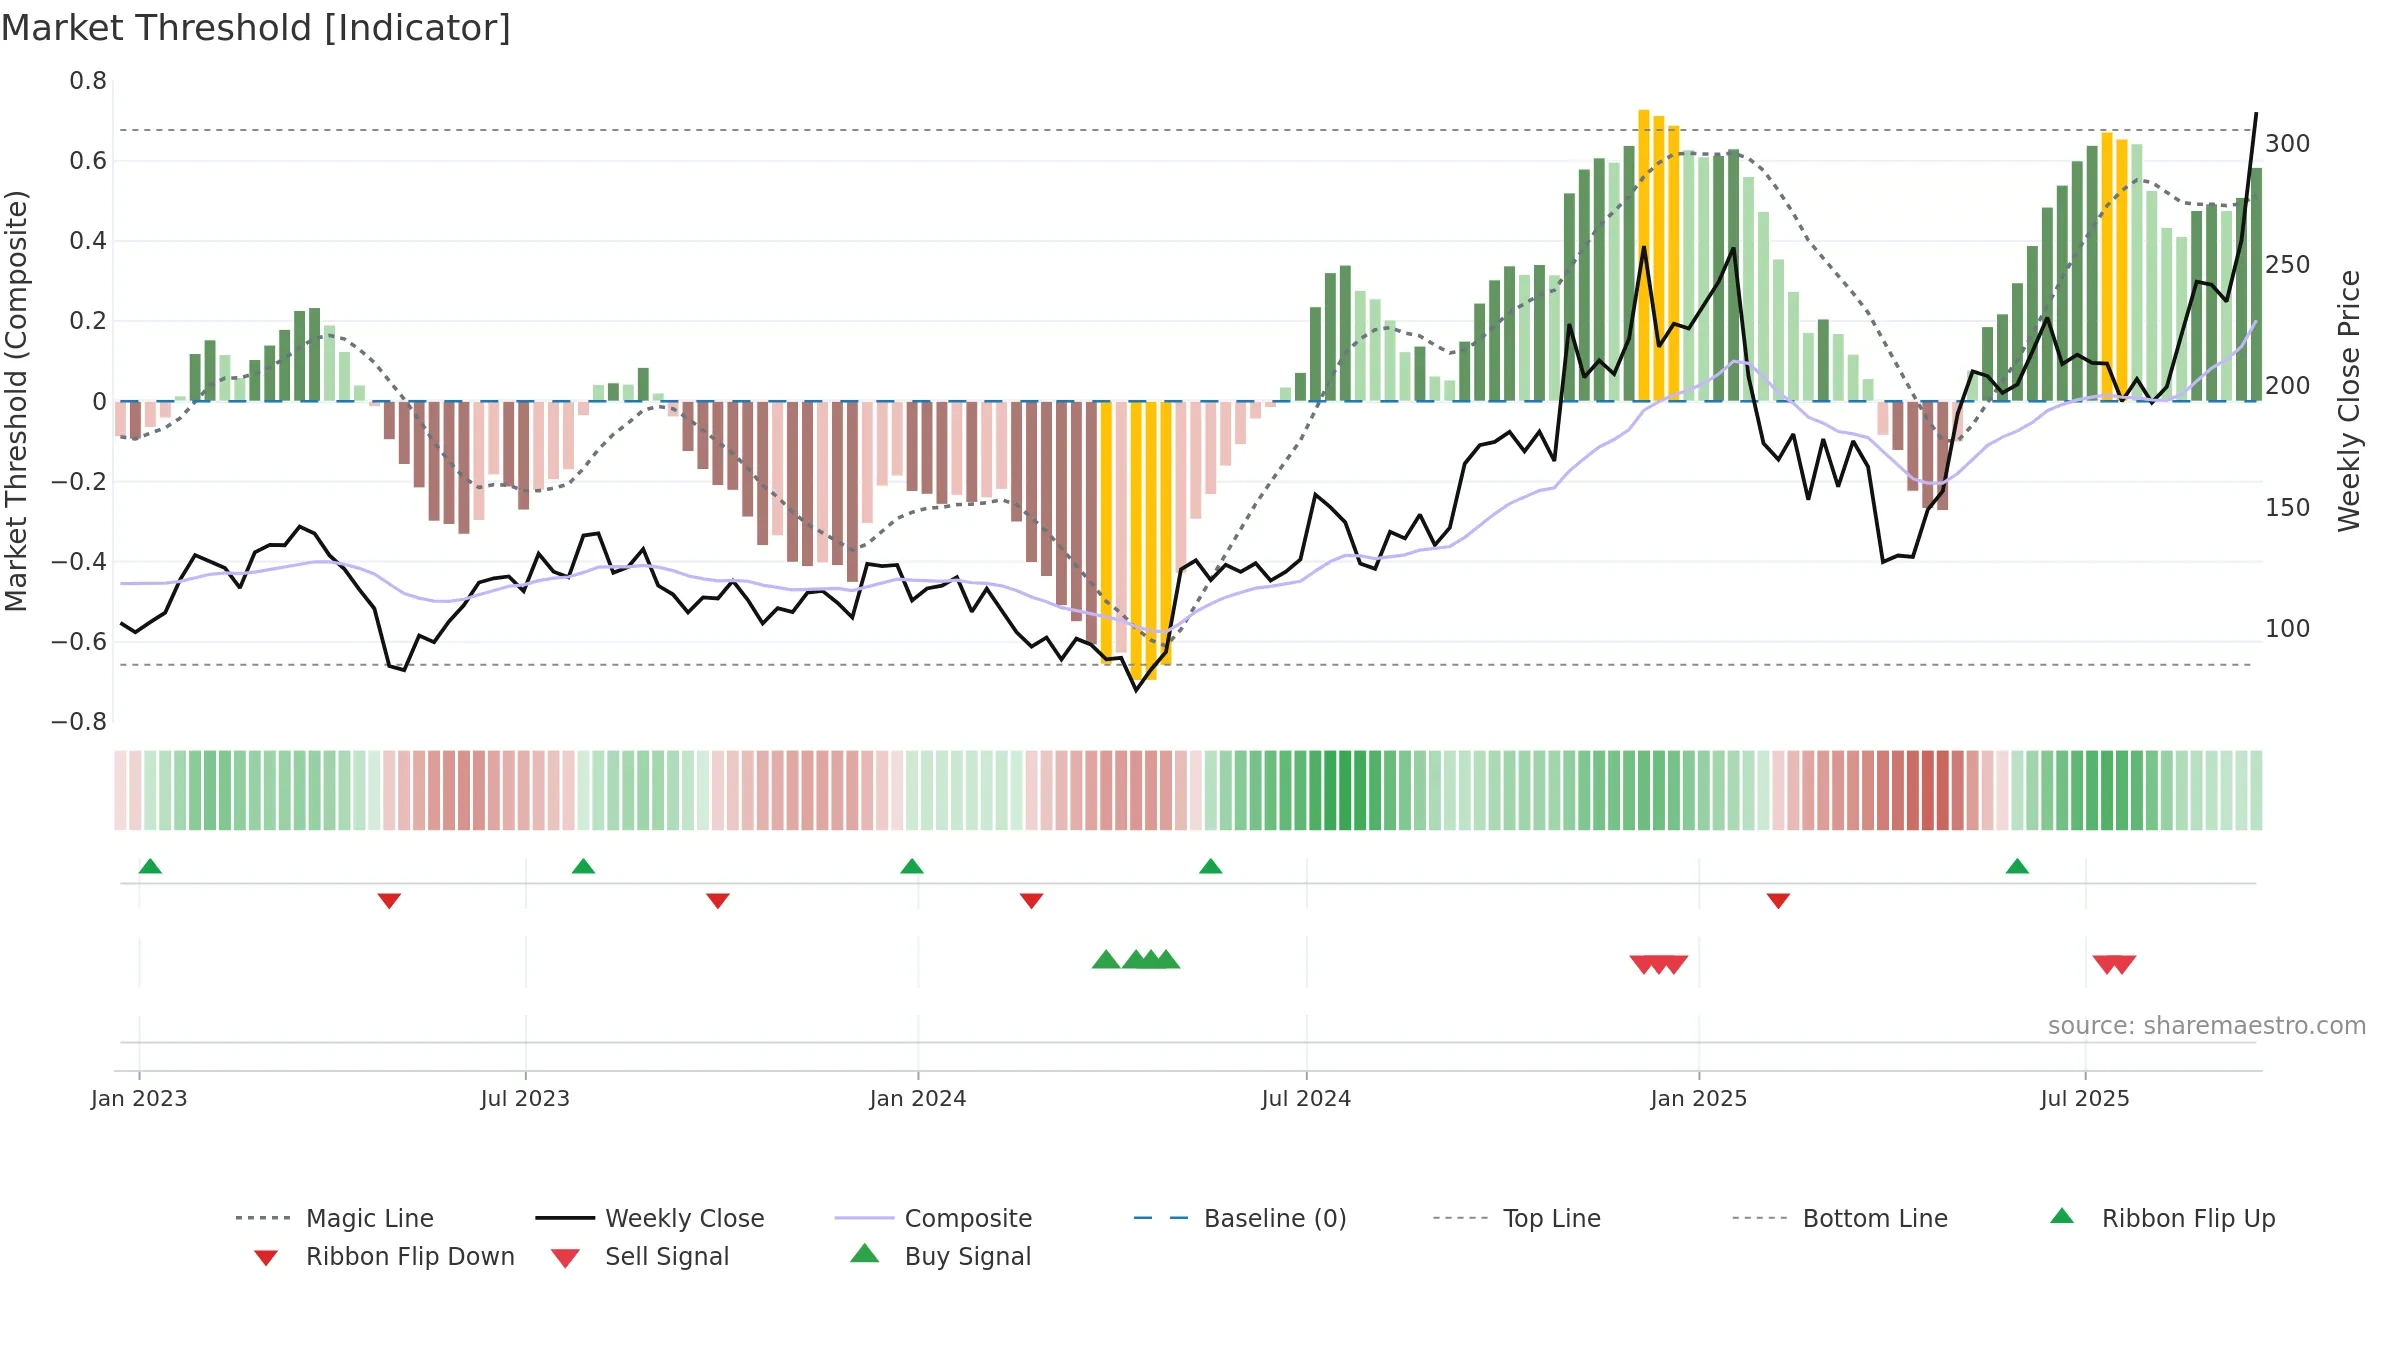This screenshot has height=1350, width=2400.
Task: Toggle the Ribbon Flip Down legend entry
Action: pos(383,1256)
